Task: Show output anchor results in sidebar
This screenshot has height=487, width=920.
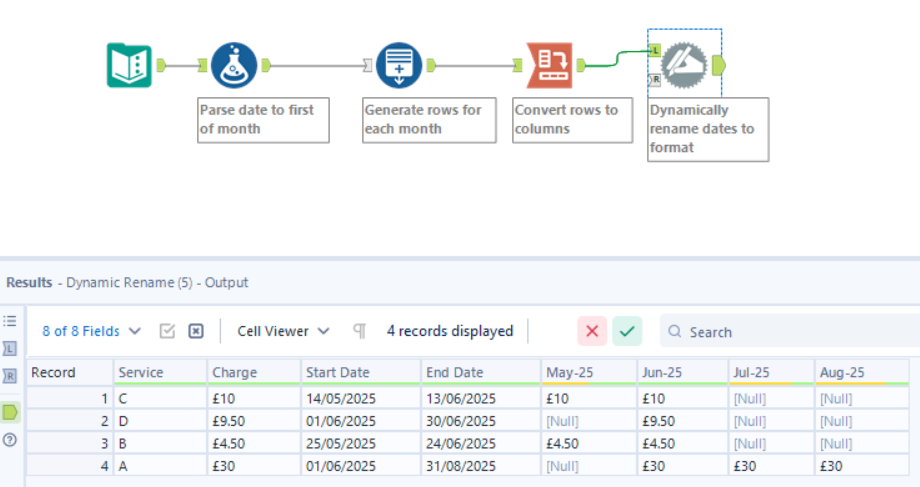Action: click(10, 412)
